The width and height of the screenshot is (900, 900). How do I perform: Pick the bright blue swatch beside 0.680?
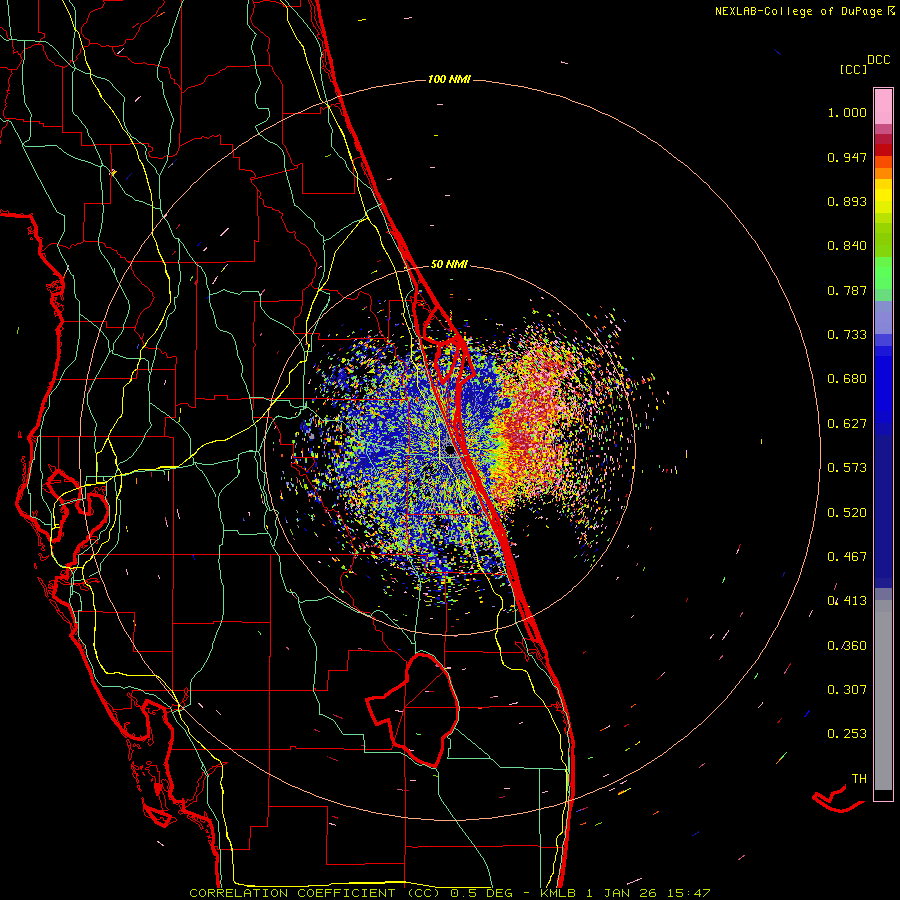pos(883,385)
